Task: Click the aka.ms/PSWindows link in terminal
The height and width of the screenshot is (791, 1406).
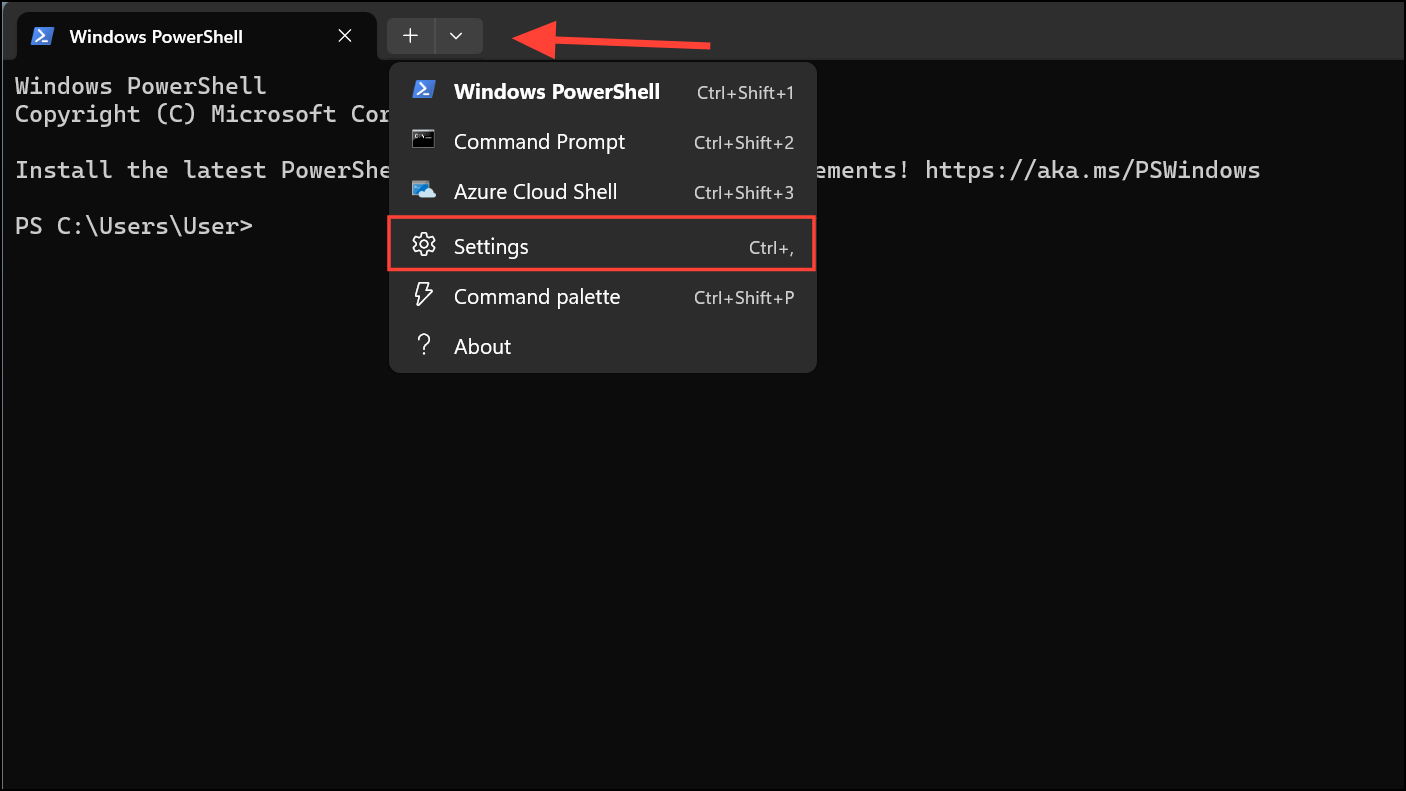Action: click(1092, 170)
